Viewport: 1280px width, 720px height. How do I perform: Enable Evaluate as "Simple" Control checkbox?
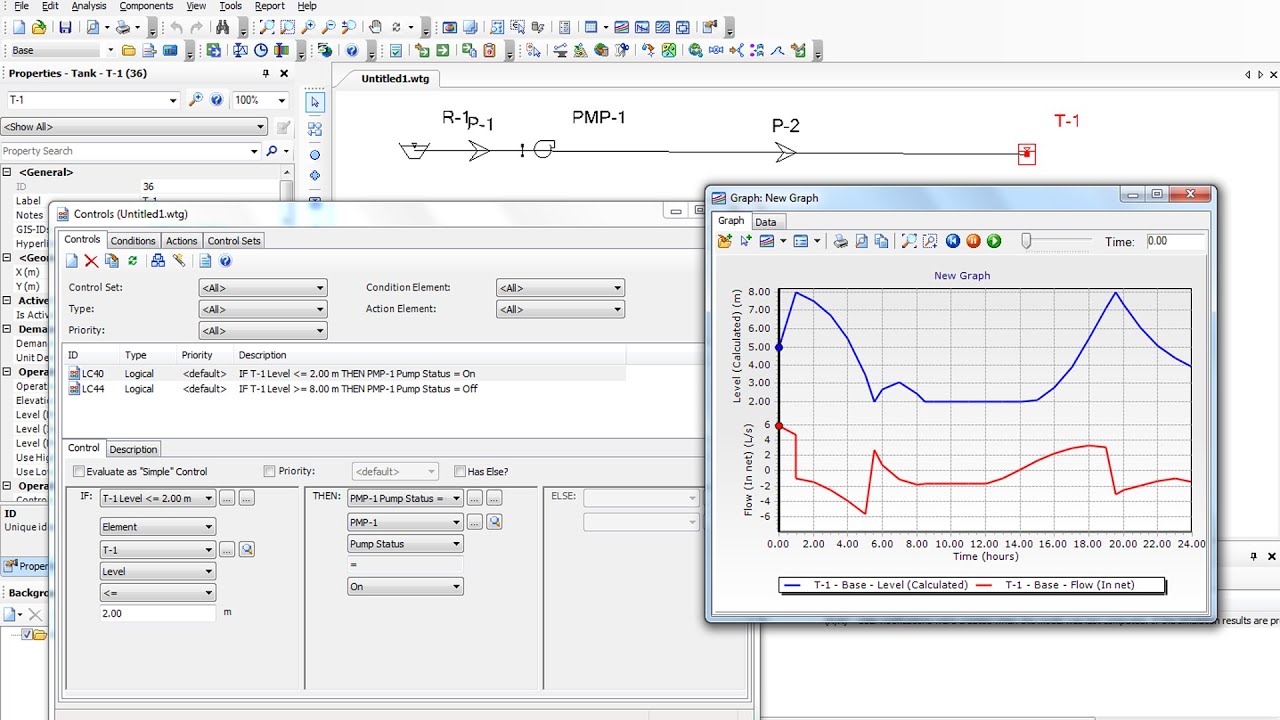click(79, 472)
